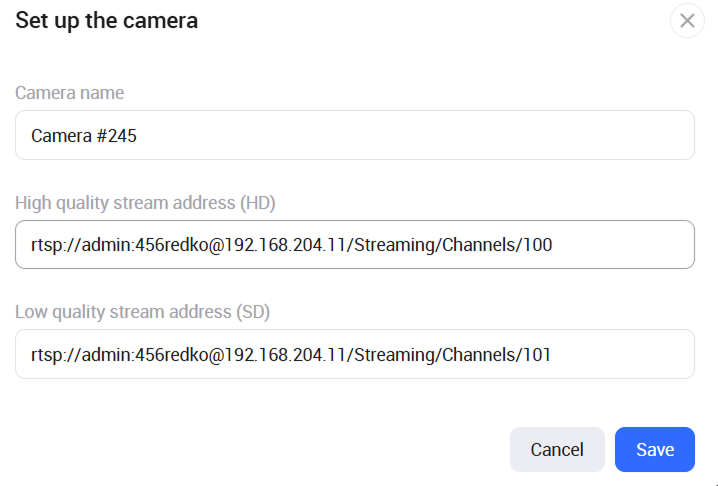Click the Low quality stream address field
Viewport: 718px width, 486px height.
click(x=354, y=354)
